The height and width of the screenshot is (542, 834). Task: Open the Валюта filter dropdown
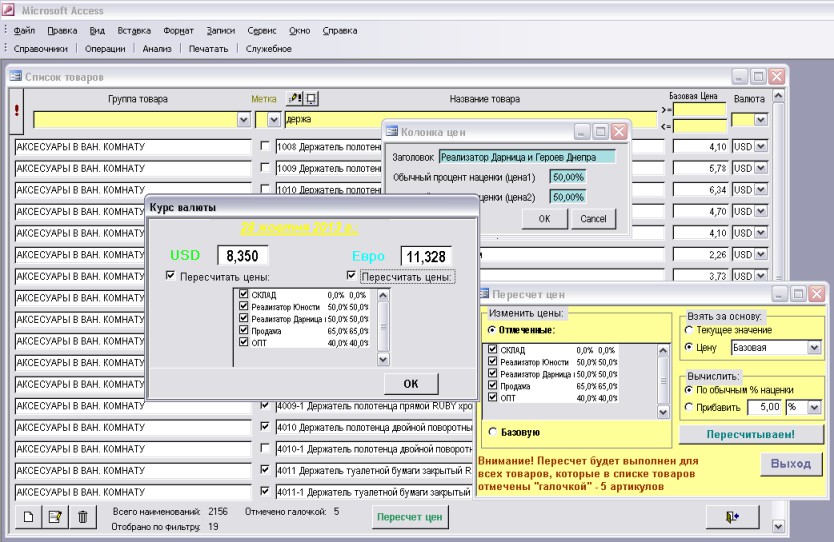click(x=761, y=120)
